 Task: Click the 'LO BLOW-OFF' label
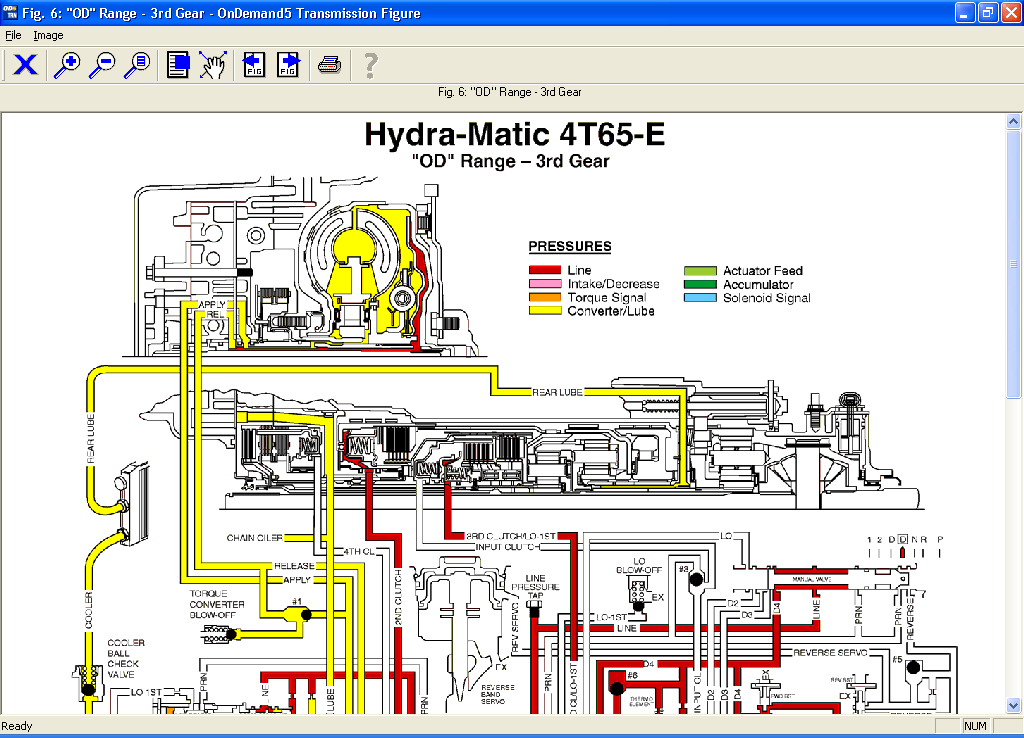[x=639, y=566]
